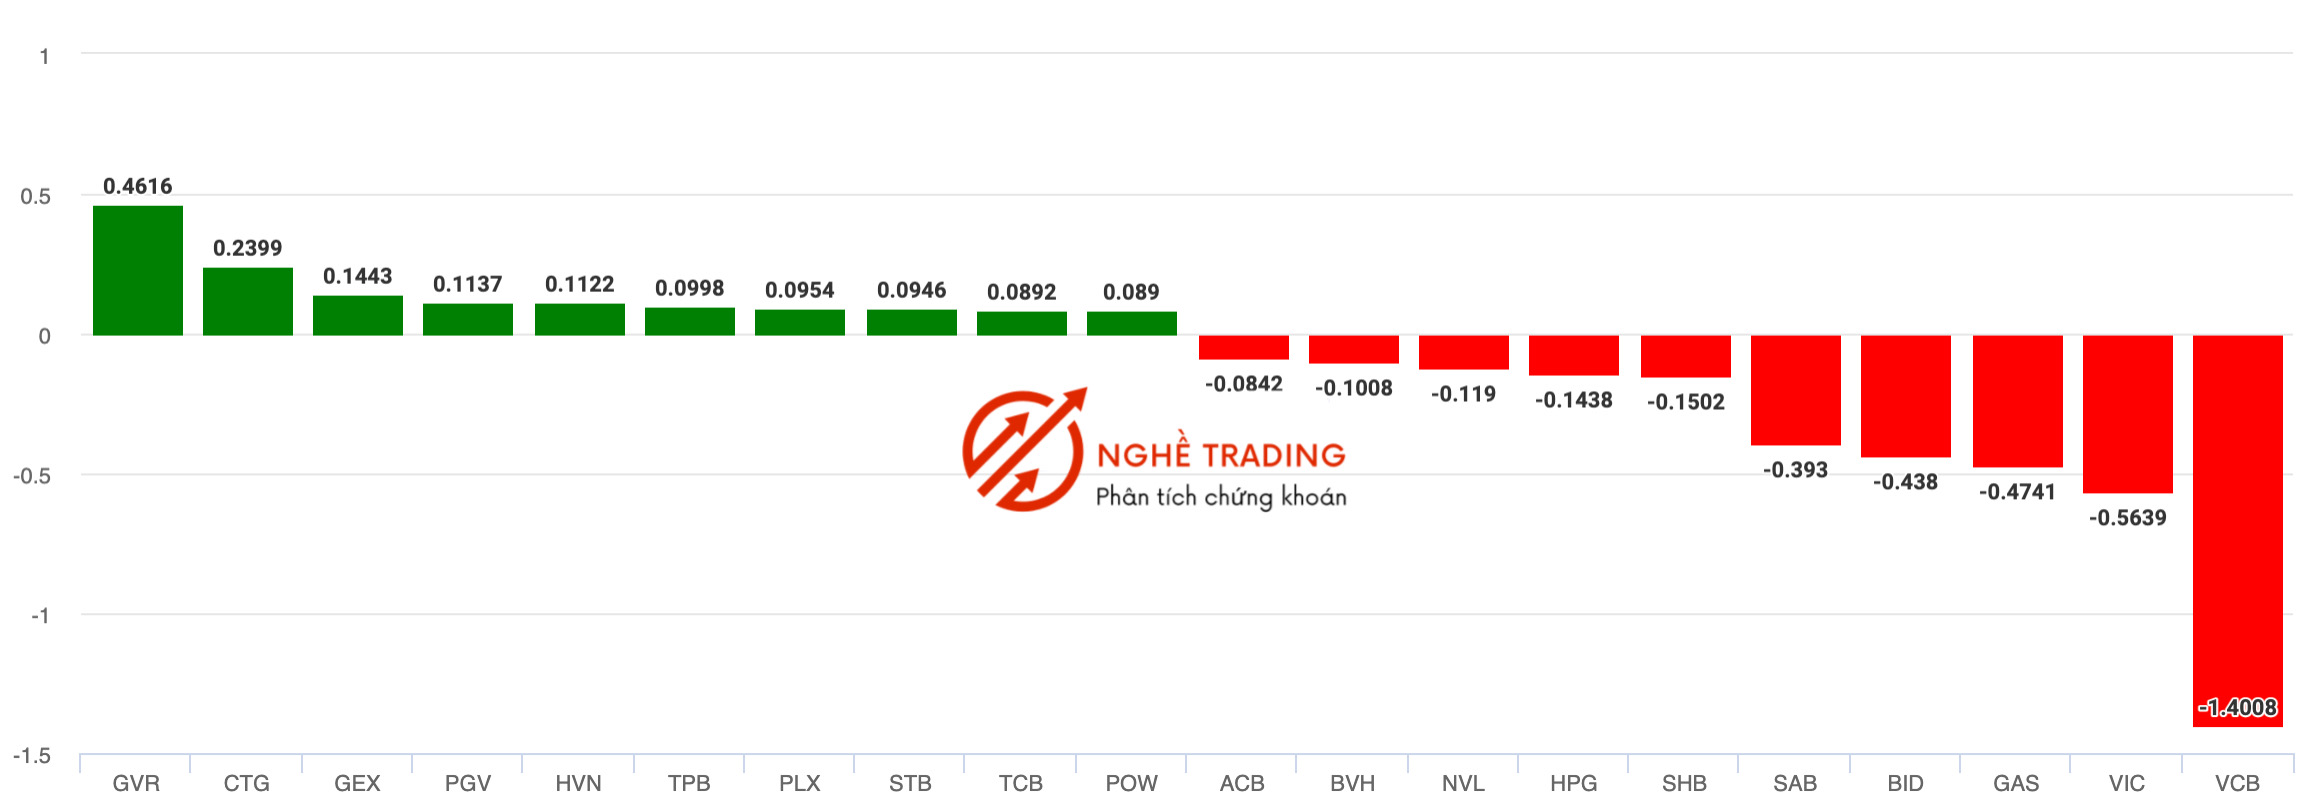Select the BVH ticker label
The height and width of the screenshot is (807, 2313).
tap(1353, 784)
